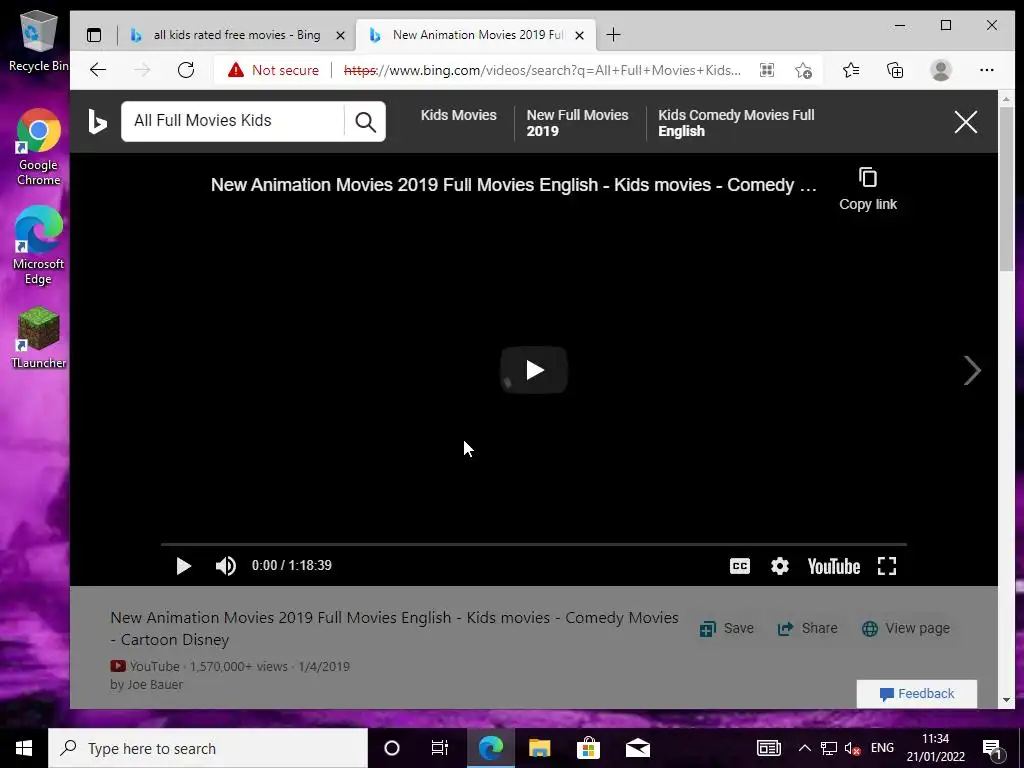Viewport: 1024px width, 768px height.
Task: Open Edge Settings and more menu
Action: 987,70
